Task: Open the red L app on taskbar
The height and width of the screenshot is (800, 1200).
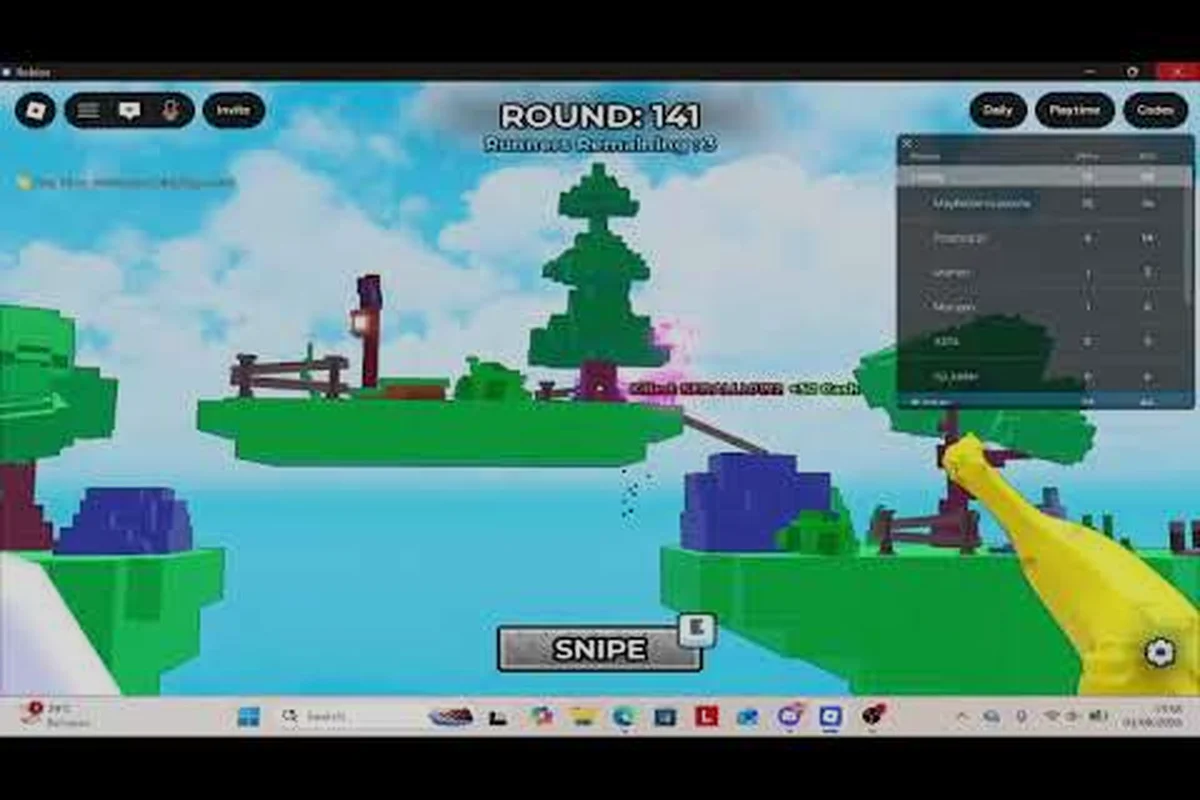Action: click(x=707, y=716)
